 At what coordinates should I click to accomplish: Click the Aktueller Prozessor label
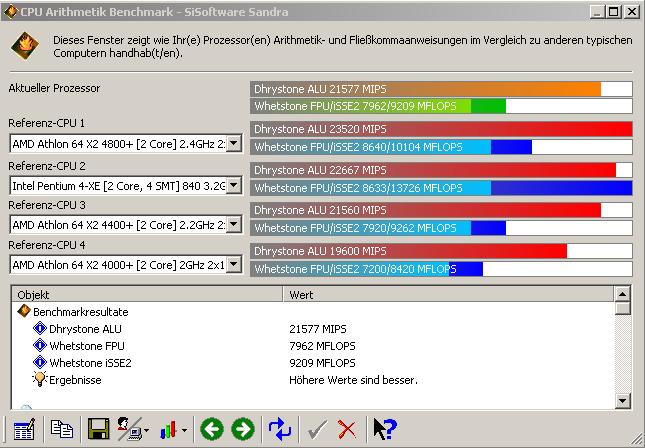pyautogui.click(x=54, y=88)
